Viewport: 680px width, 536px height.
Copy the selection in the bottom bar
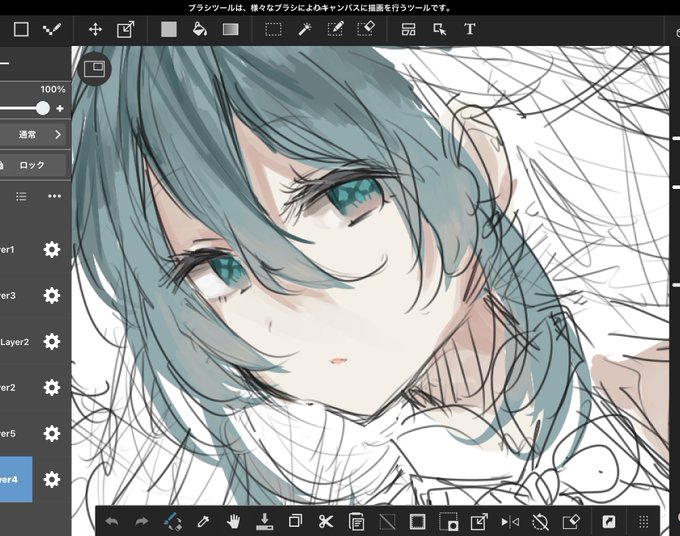point(295,522)
